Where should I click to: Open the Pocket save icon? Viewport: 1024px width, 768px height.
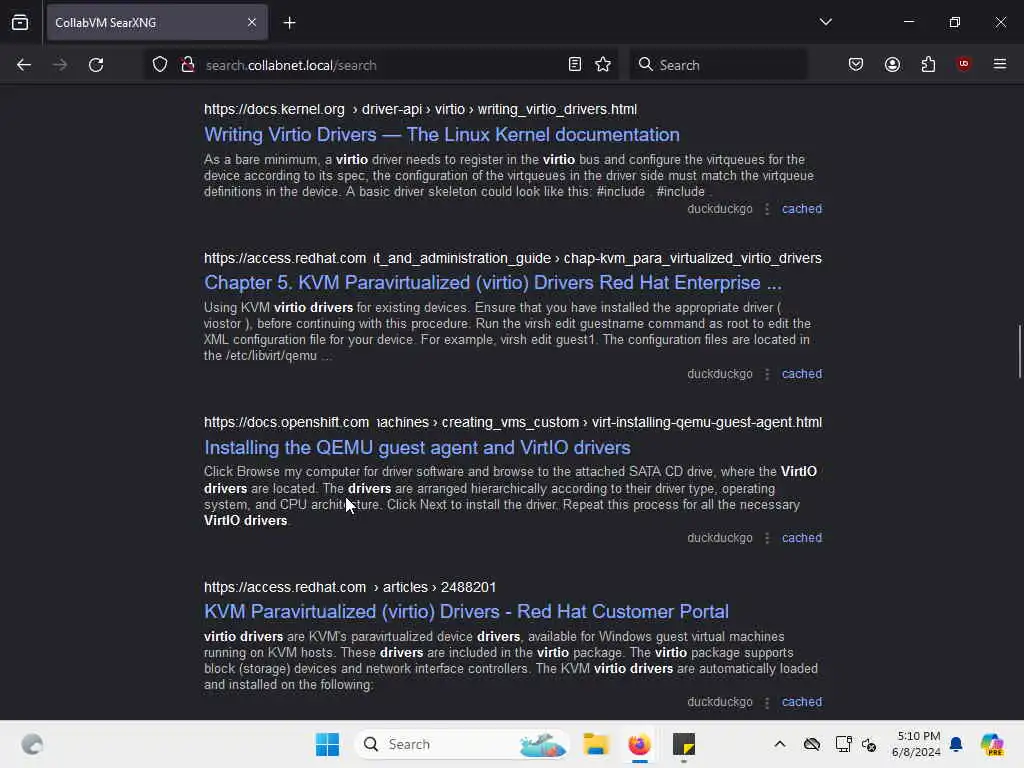tap(856, 65)
